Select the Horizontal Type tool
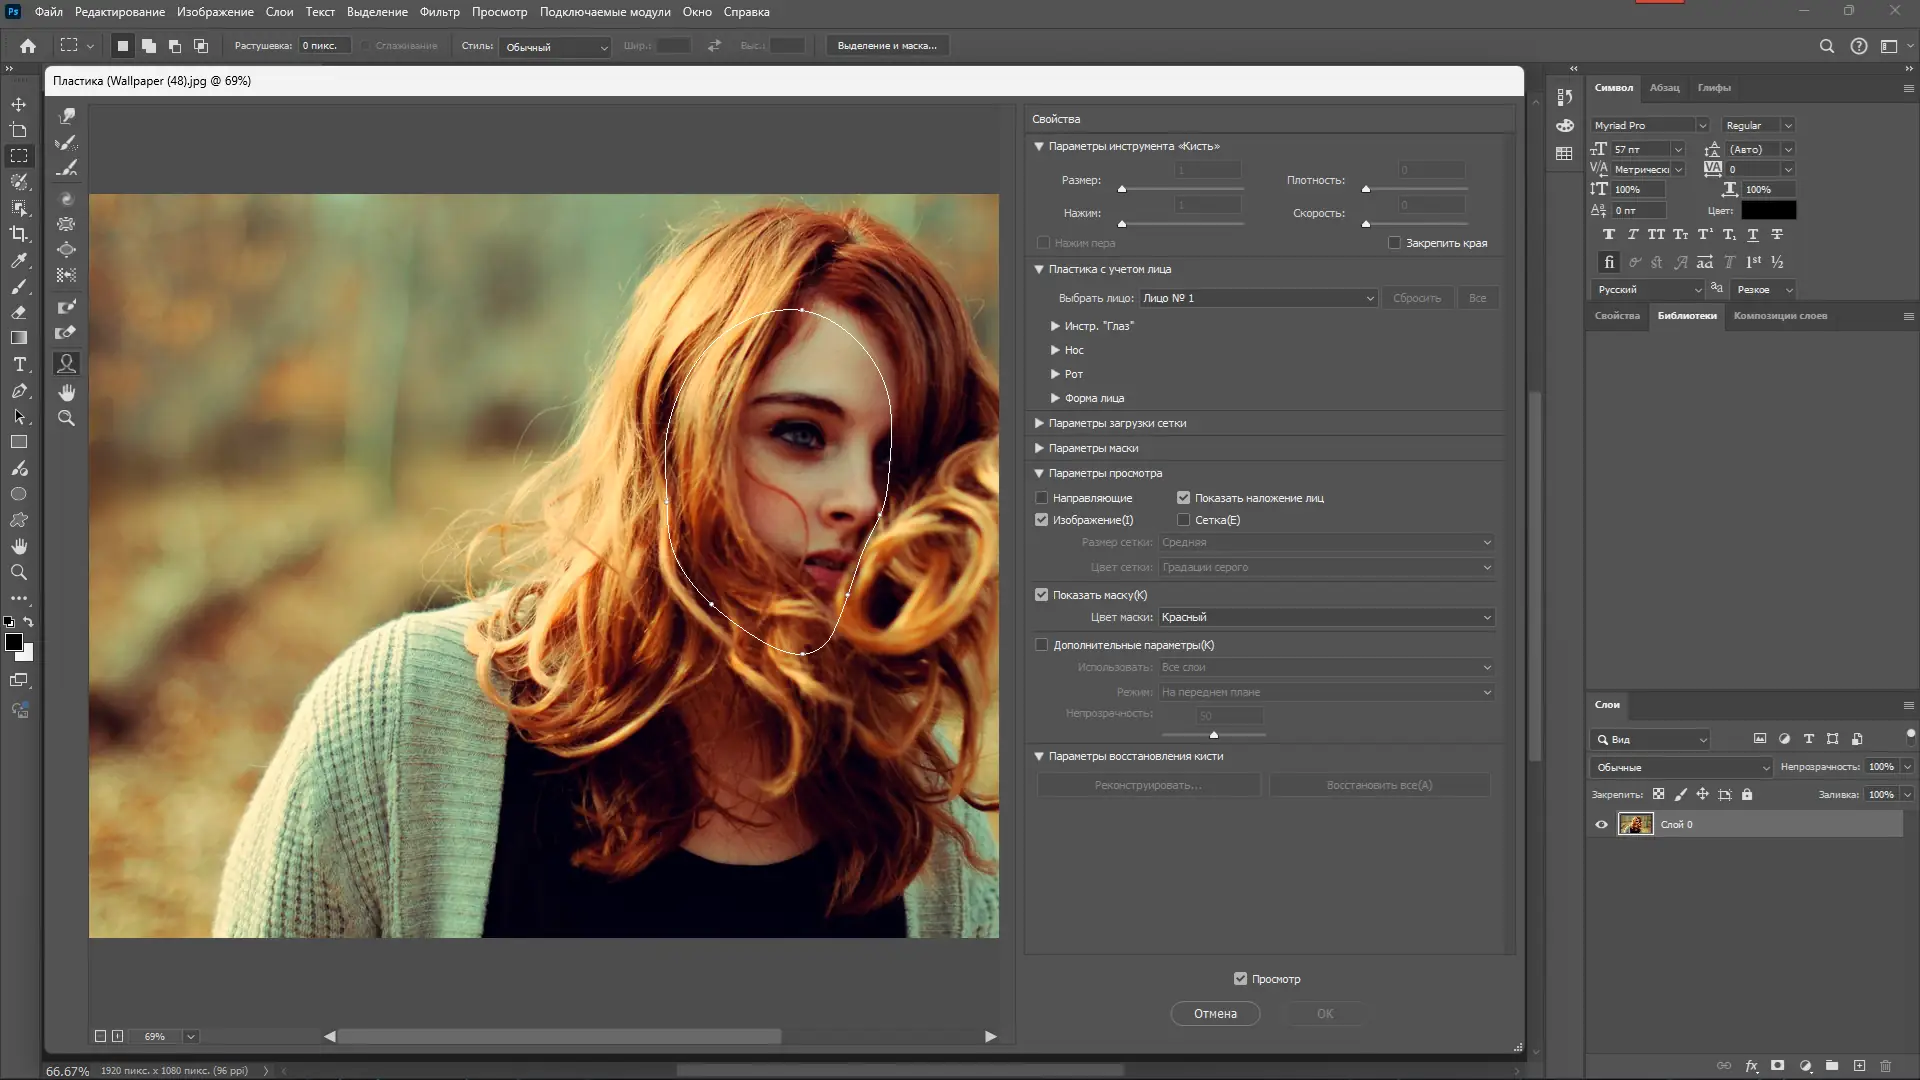Screen dimensions: 1920x1080 pyautogui.click(x=18, y=365)
